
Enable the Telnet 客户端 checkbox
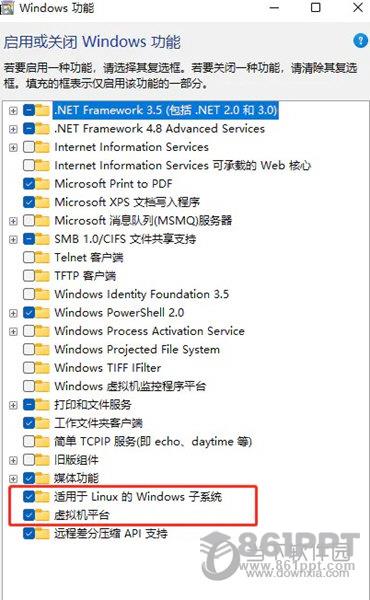tap(29, 257)
